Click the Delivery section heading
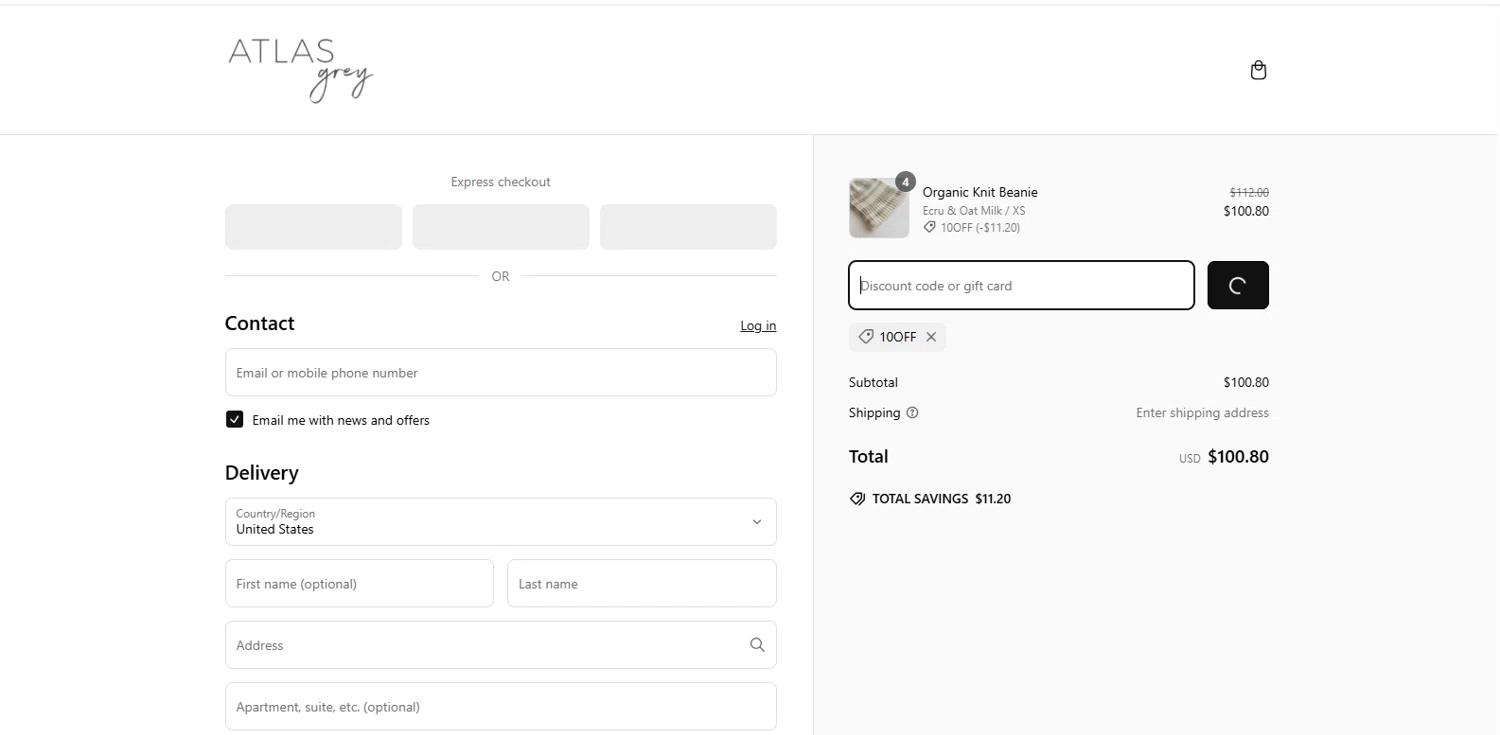 pos(262,473)
